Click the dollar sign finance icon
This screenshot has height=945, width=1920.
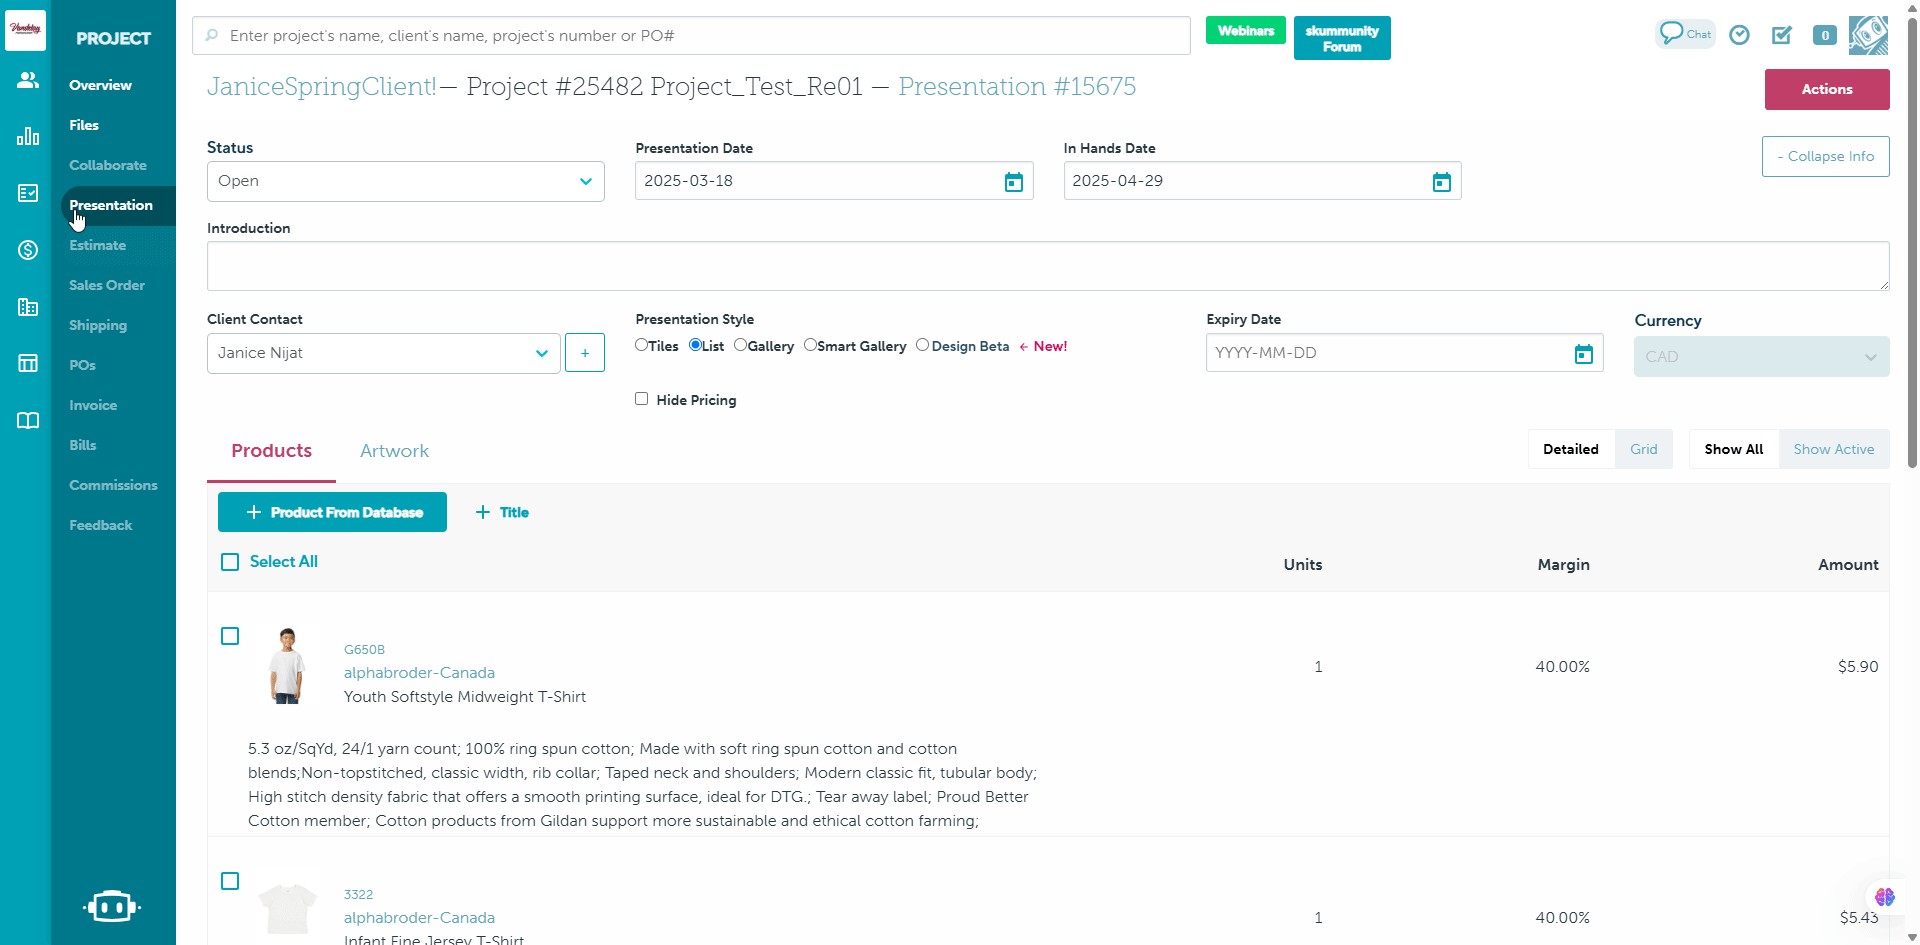[27, 250]
